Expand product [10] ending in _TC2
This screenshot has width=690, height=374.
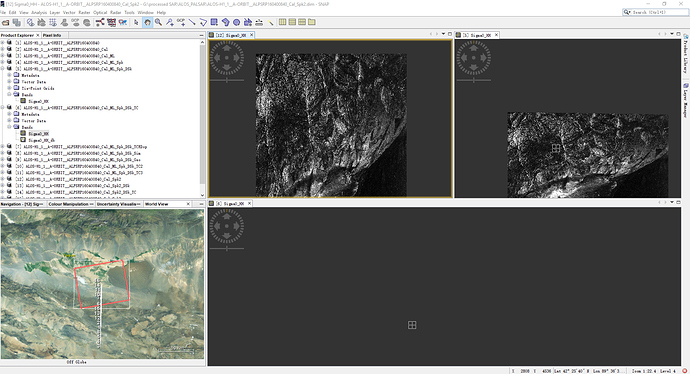pos(3,166)
